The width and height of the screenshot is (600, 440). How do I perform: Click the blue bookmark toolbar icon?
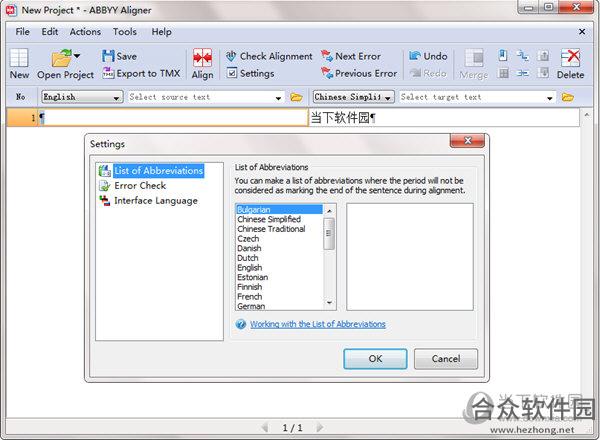pos(503,55)
